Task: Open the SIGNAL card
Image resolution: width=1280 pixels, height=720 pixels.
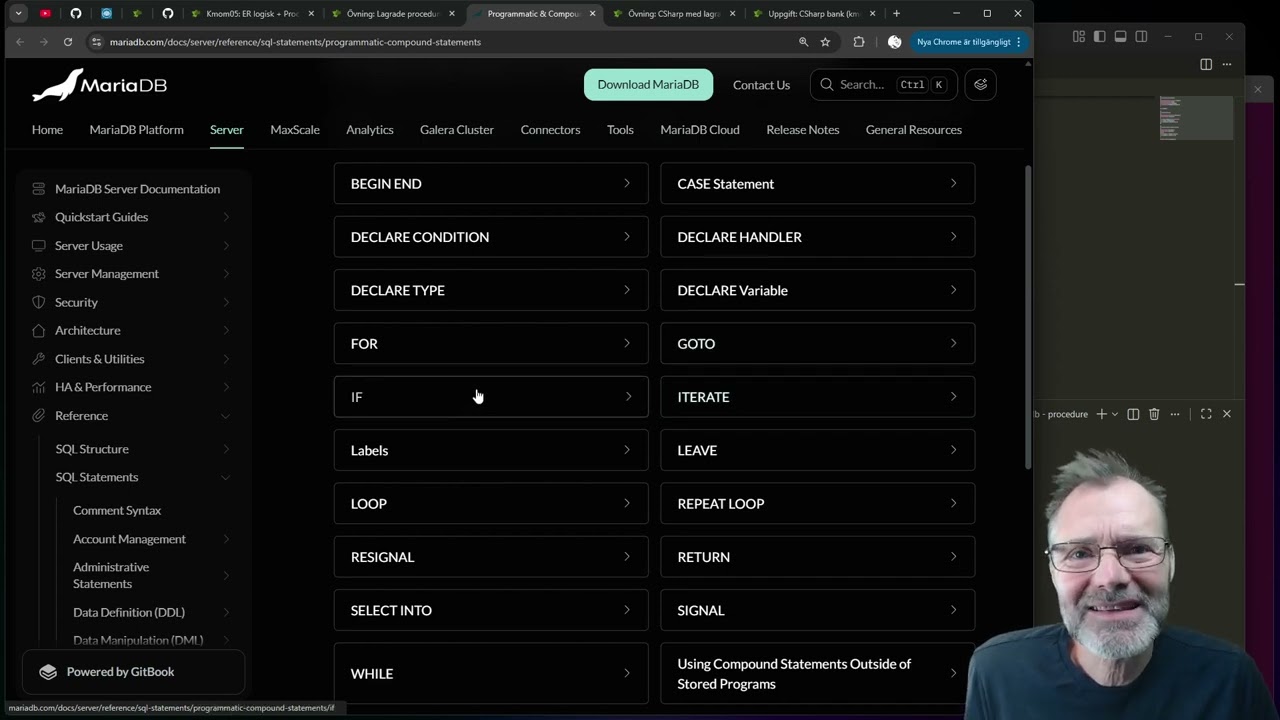Action: pos(818,610)
